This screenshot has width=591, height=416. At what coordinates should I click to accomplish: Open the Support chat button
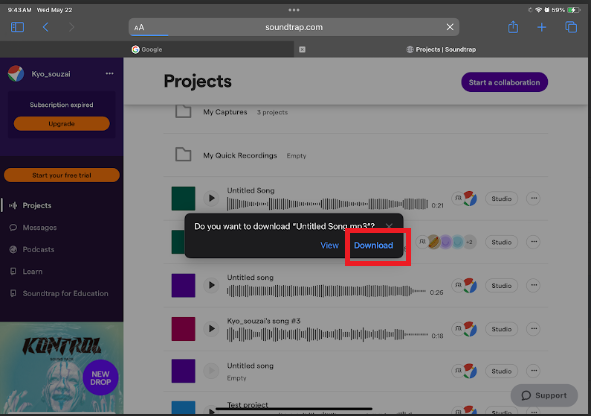[x=544, y=395]
